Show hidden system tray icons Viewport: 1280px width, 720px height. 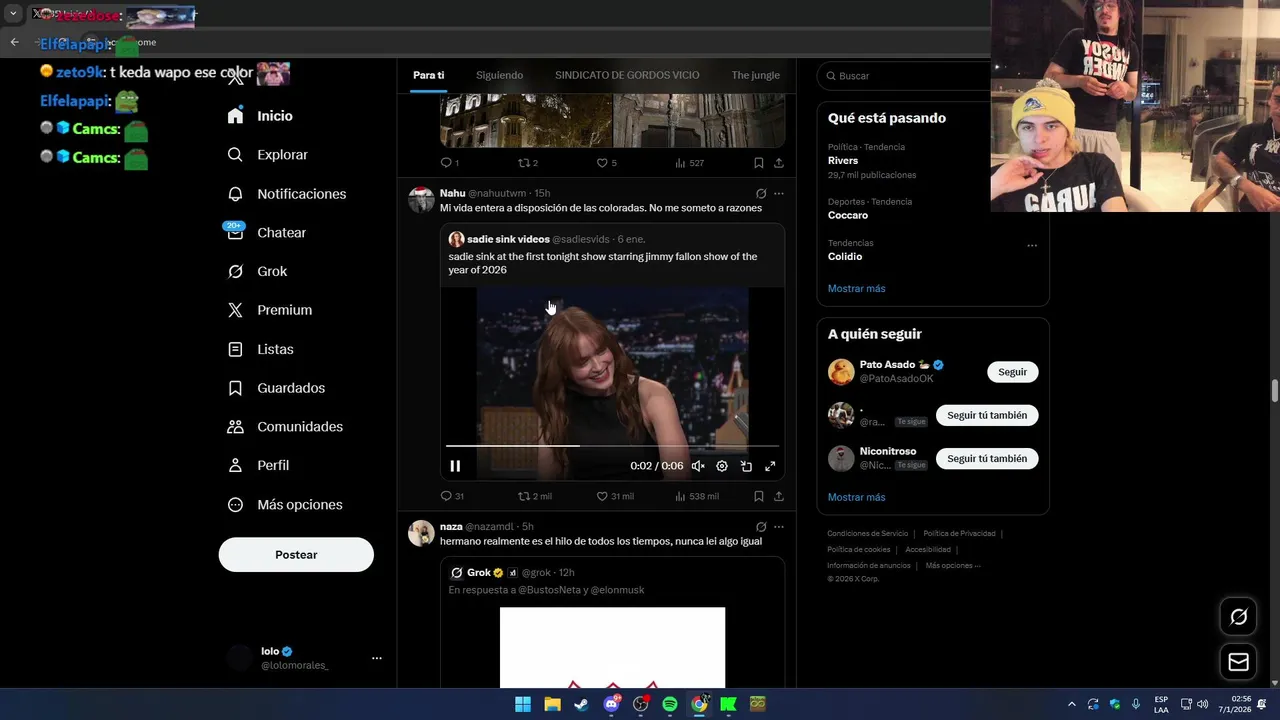tap(1071, 704)
